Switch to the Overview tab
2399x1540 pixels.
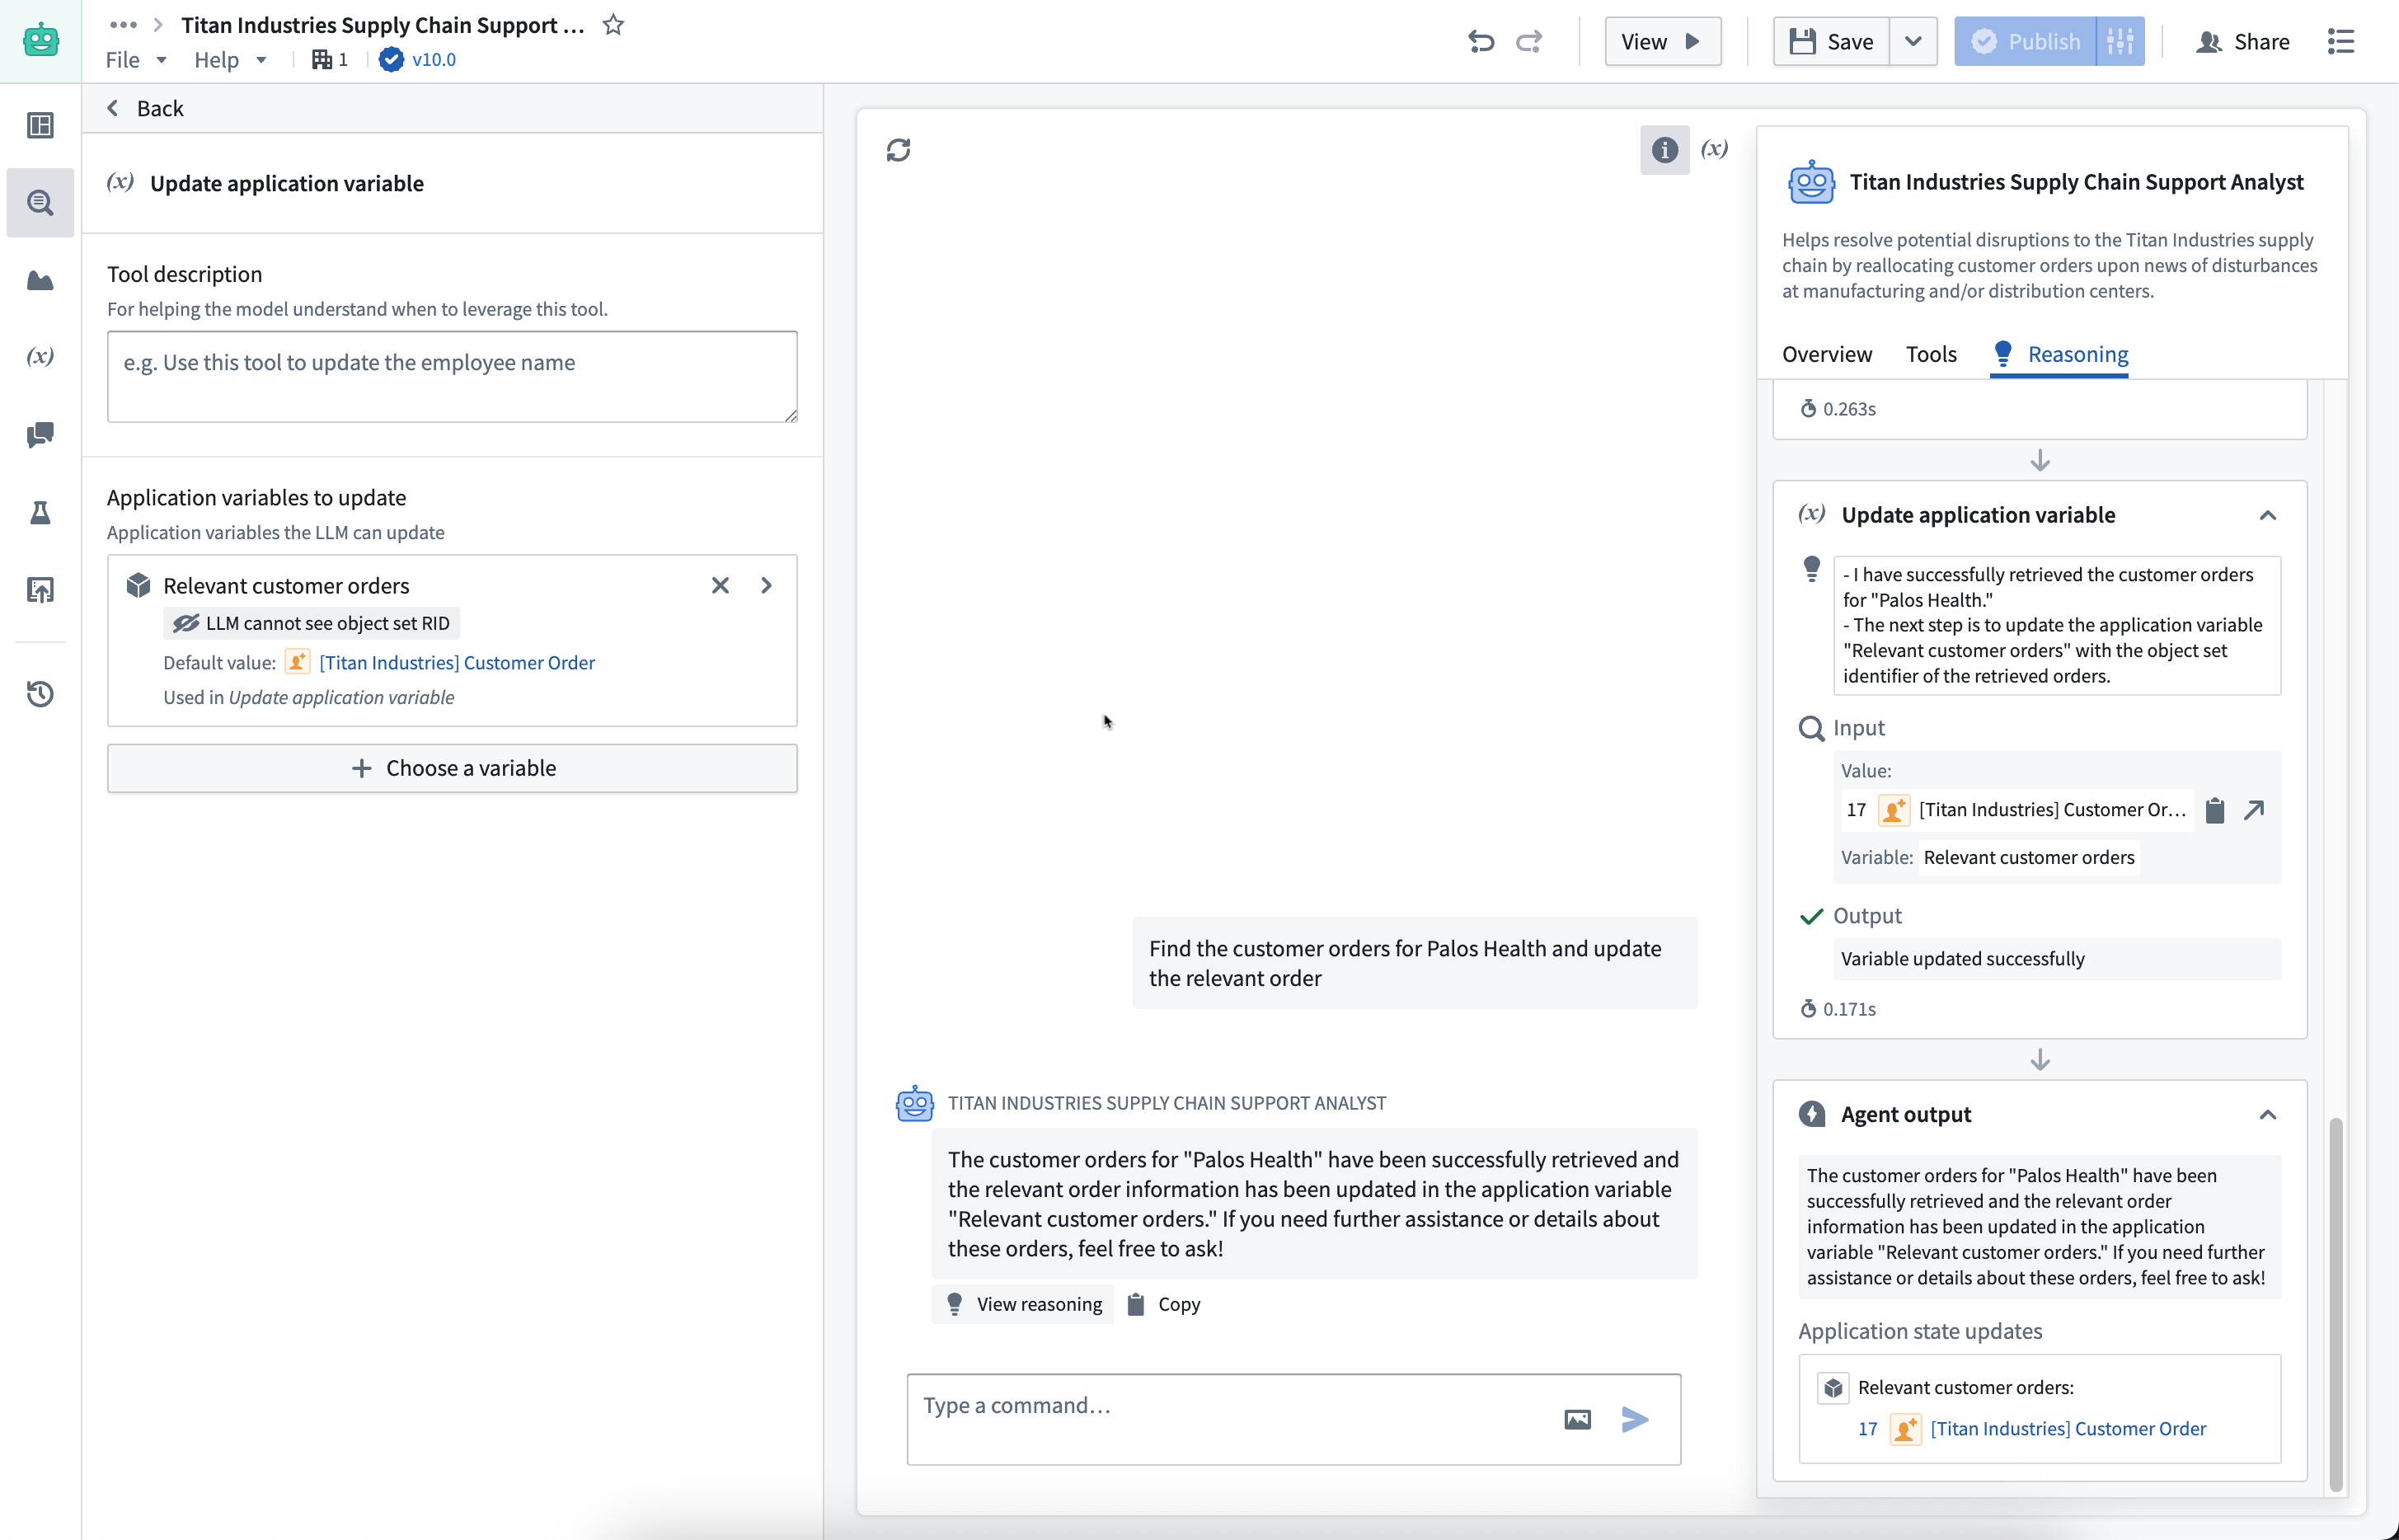tap(1826, 353)
